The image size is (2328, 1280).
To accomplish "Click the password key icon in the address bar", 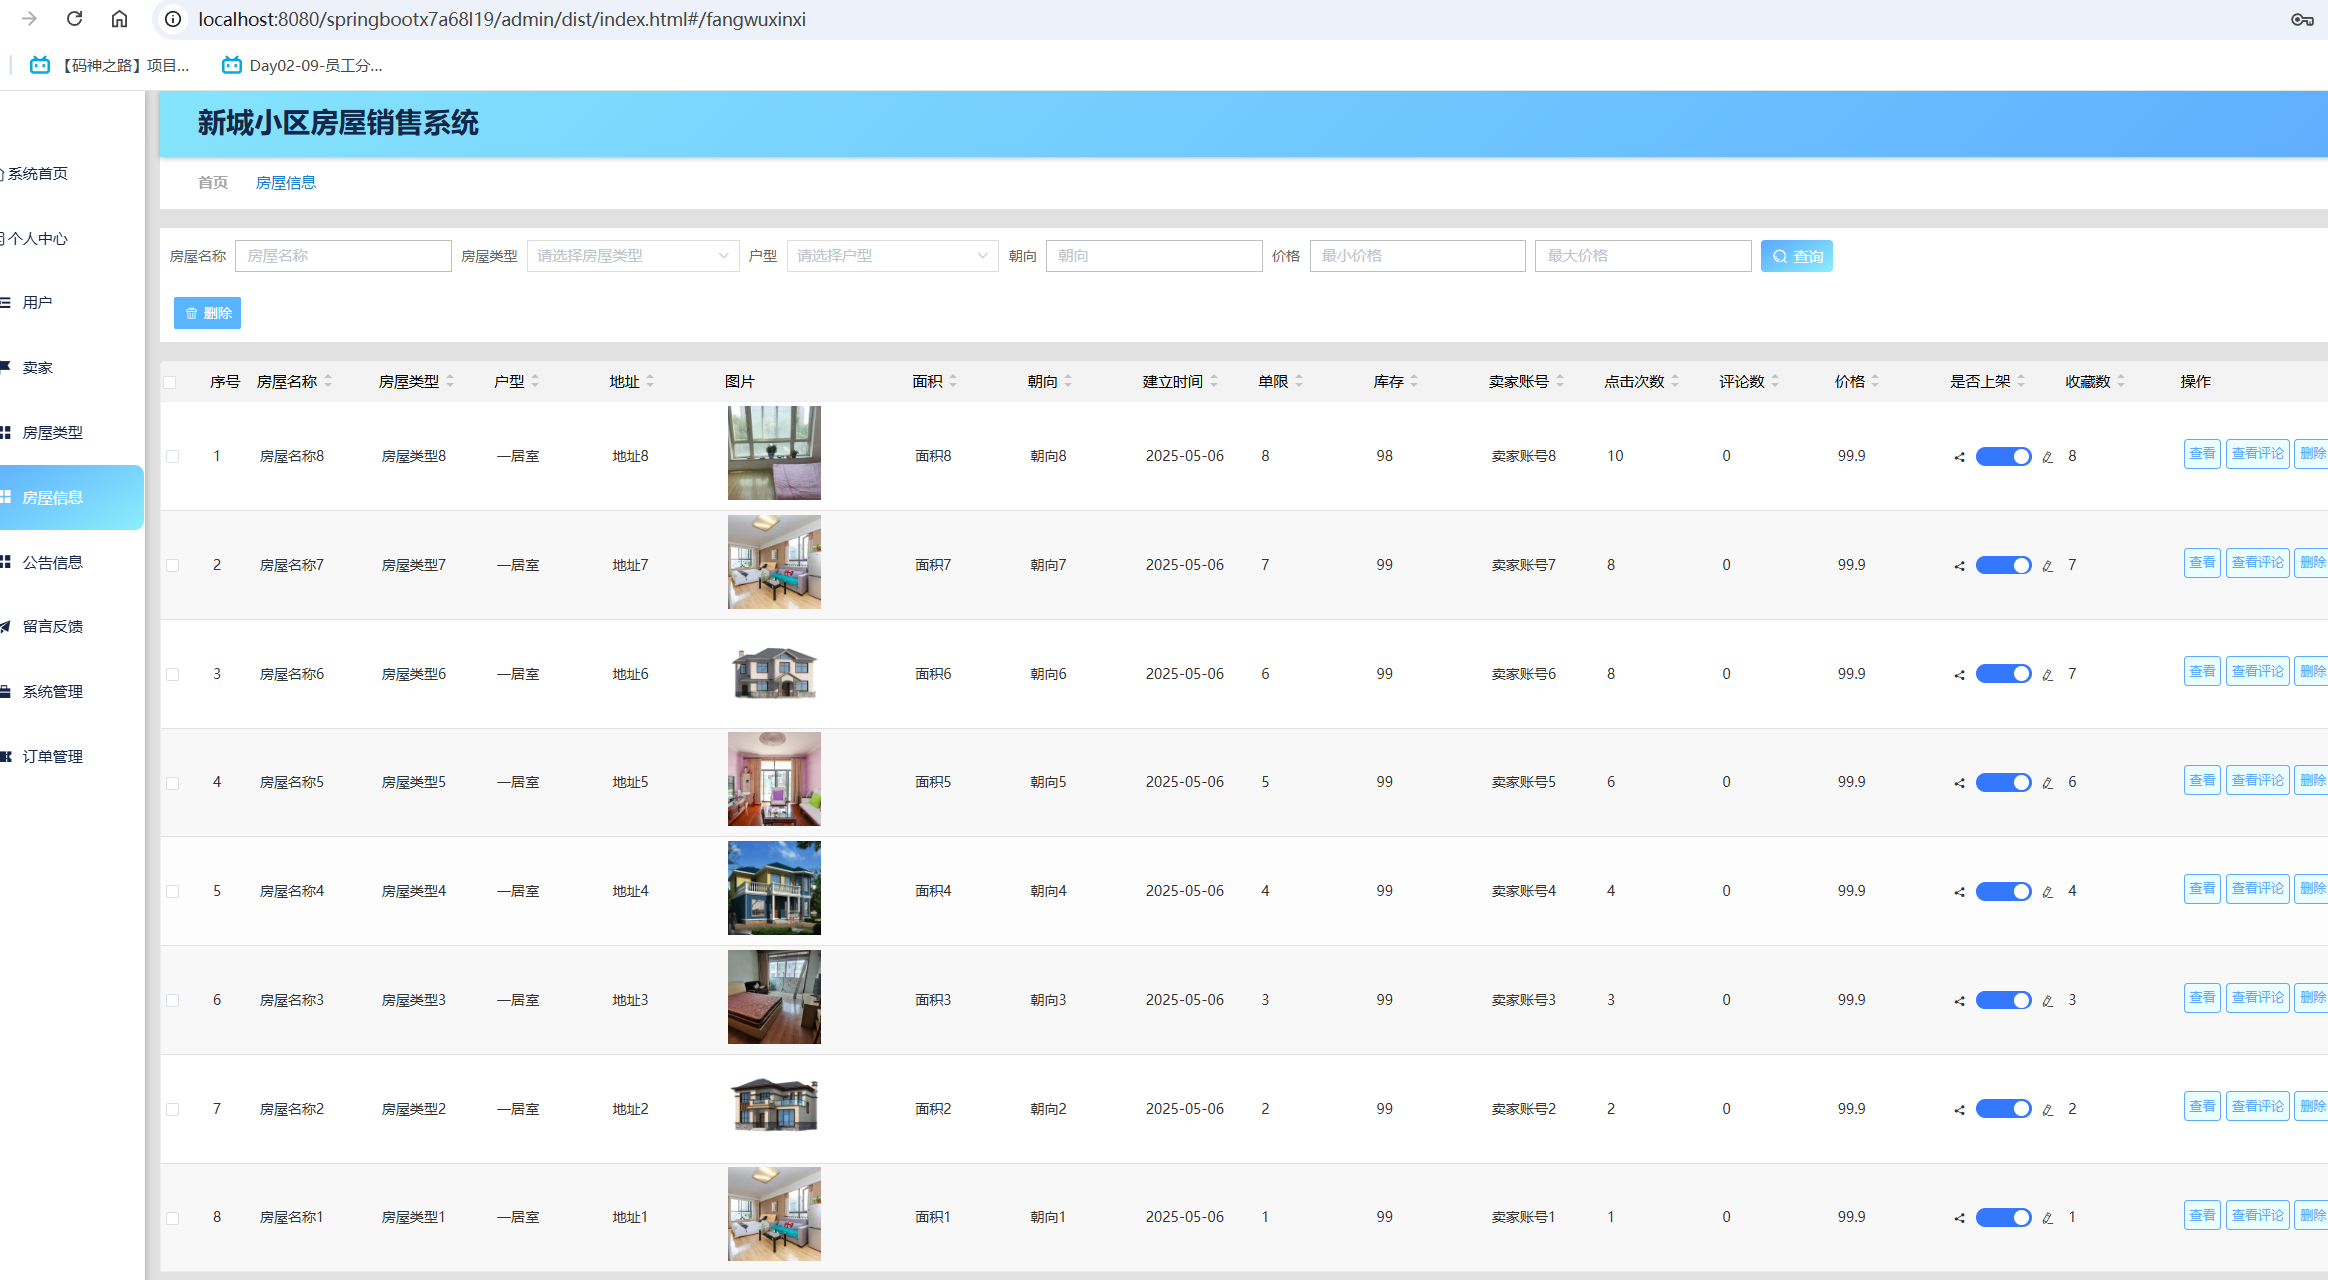I will point(2302,19).
